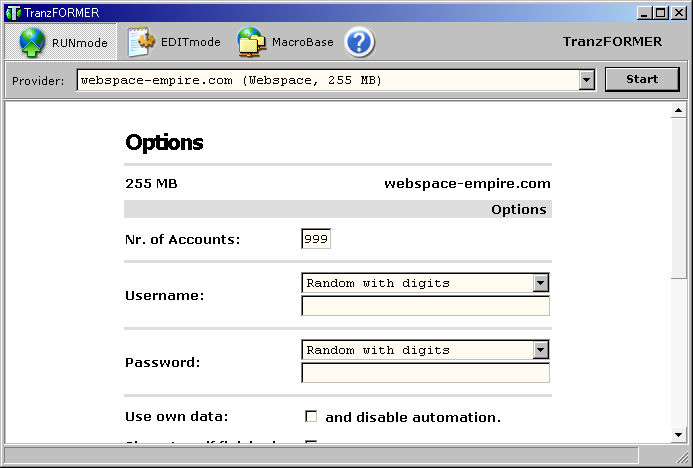Click the RUNmode globe icon
Image resolution: width=693 pixels, height=468 pixels.
click(x=32, y=42)
